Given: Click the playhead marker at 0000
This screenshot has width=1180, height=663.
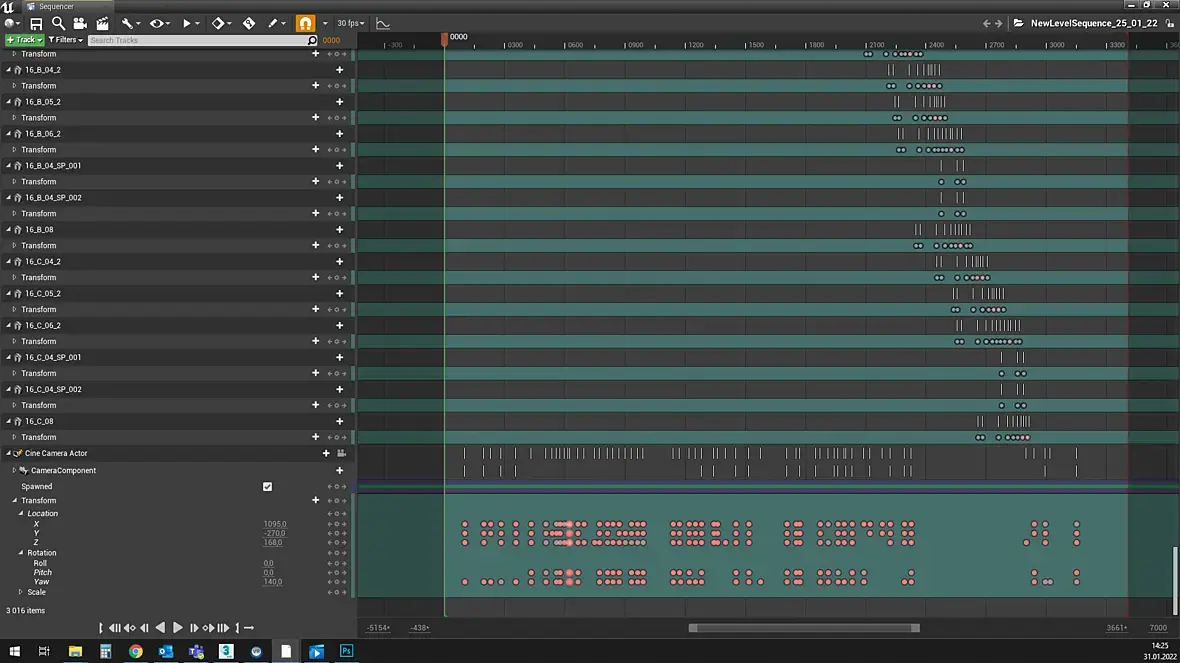Looking at the screenshot, I should tap(444, 38).
